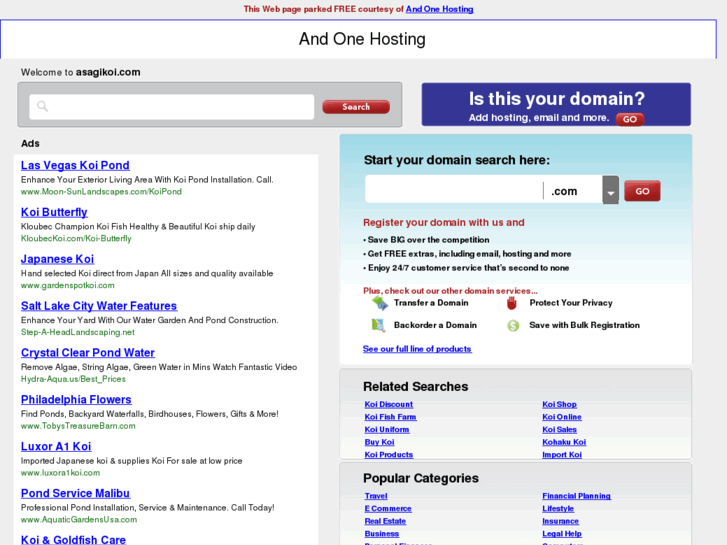Click Backorder a Domain text link
This screenshot has height=545, width=727.
[x=435, y=325]
